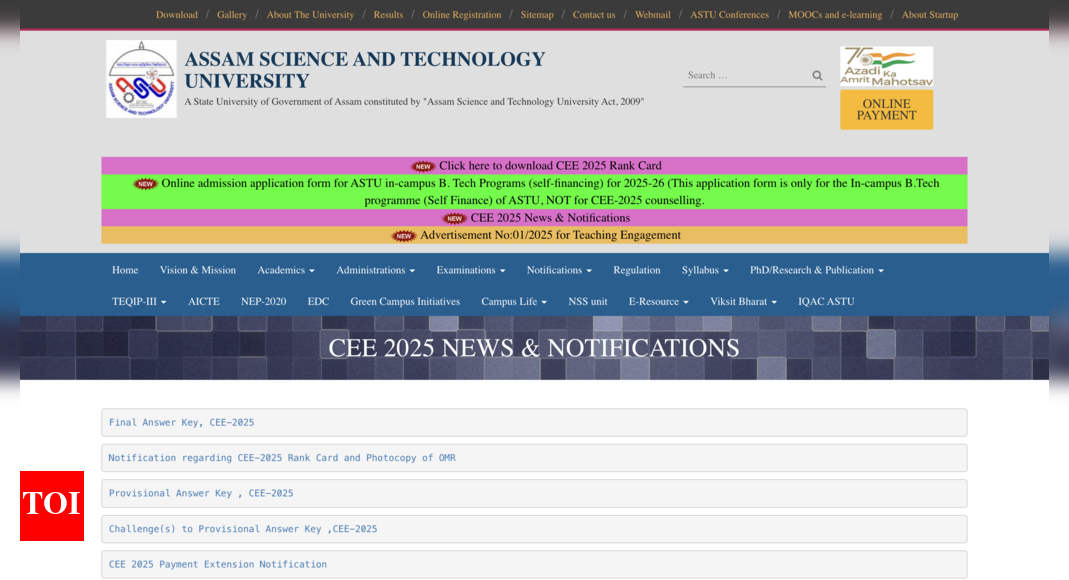Image resolution: width=1069 pixels, height=580 pixels.
Task: Open the Green Campus Initiatives page
Action: [x=405, y=301]
